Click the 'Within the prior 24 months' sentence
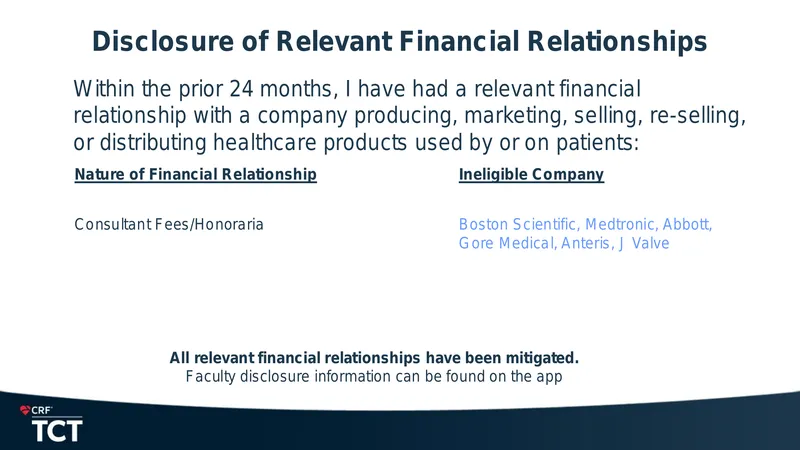Image resolution: width=800 pixels, height=450 pixels. pyautogui.click(x=357, y=89)
